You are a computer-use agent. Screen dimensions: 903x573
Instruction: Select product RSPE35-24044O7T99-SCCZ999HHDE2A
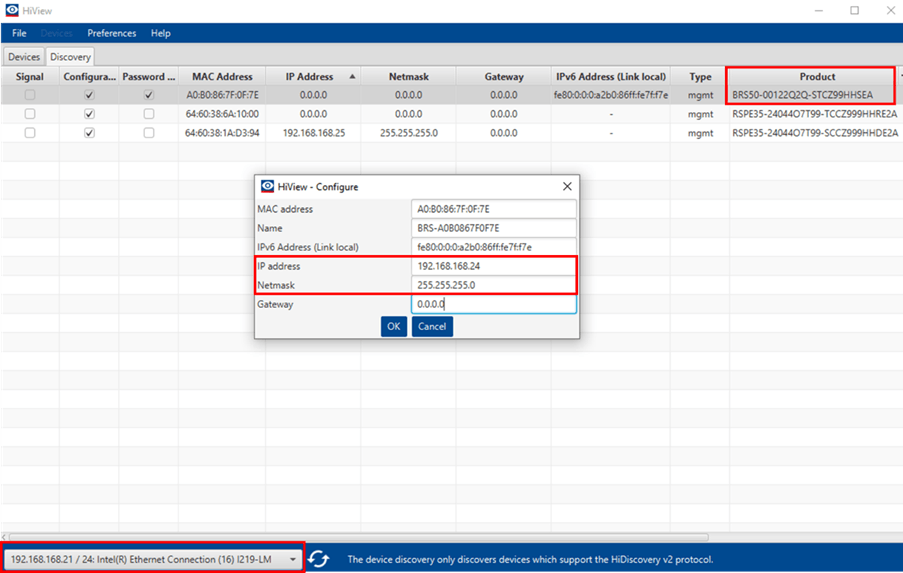pos(815,133)
